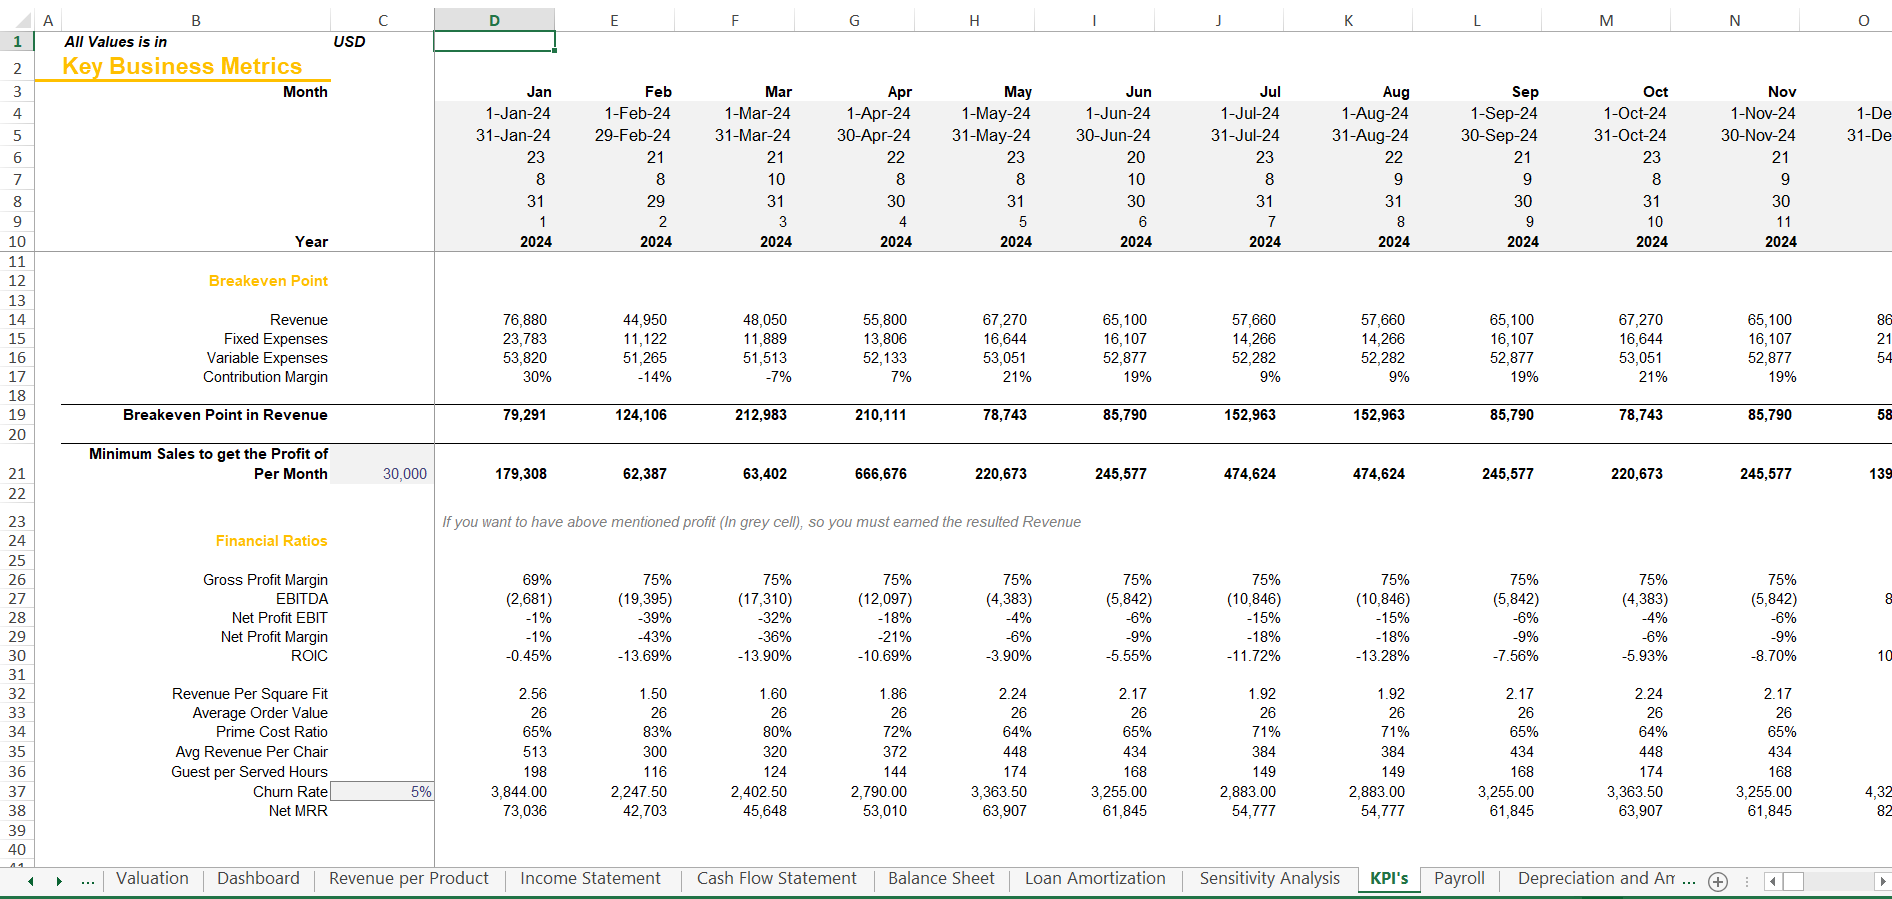Select column M header
This screenshot has width=1892, height=899.
pos(1606,20)
